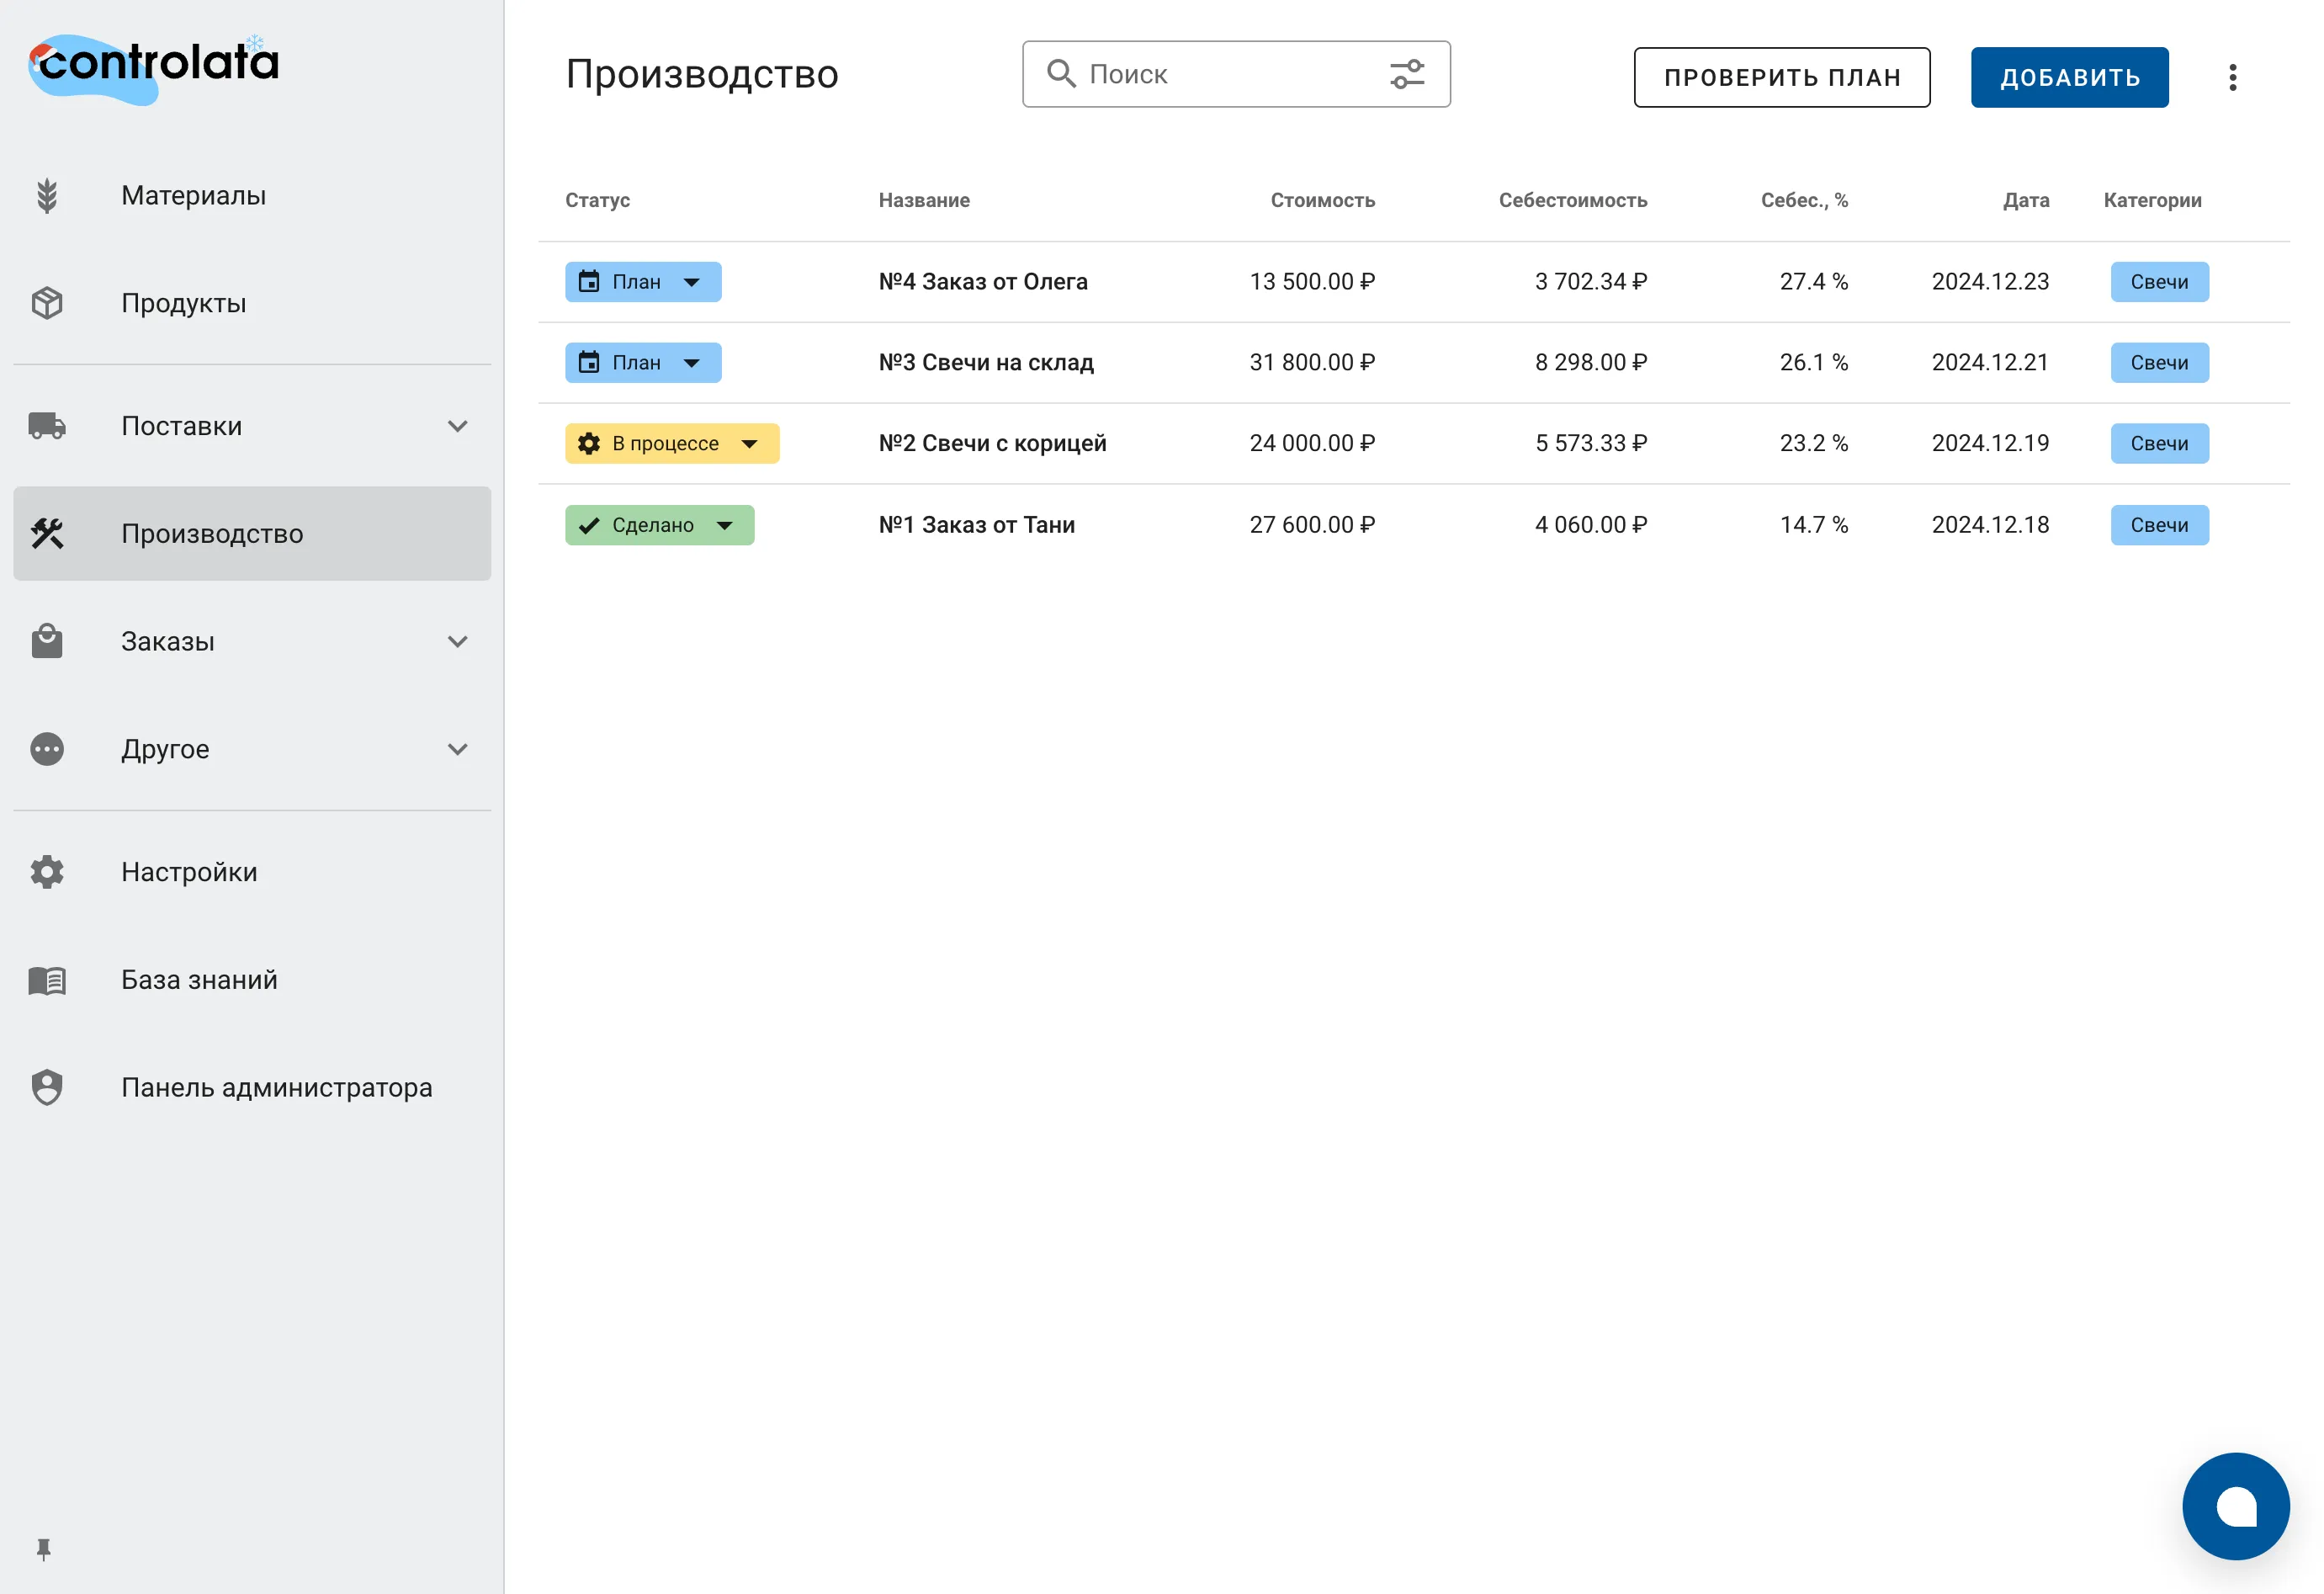Open status dropdown for №4 Заказ от Олега

[x=691, y=282]
